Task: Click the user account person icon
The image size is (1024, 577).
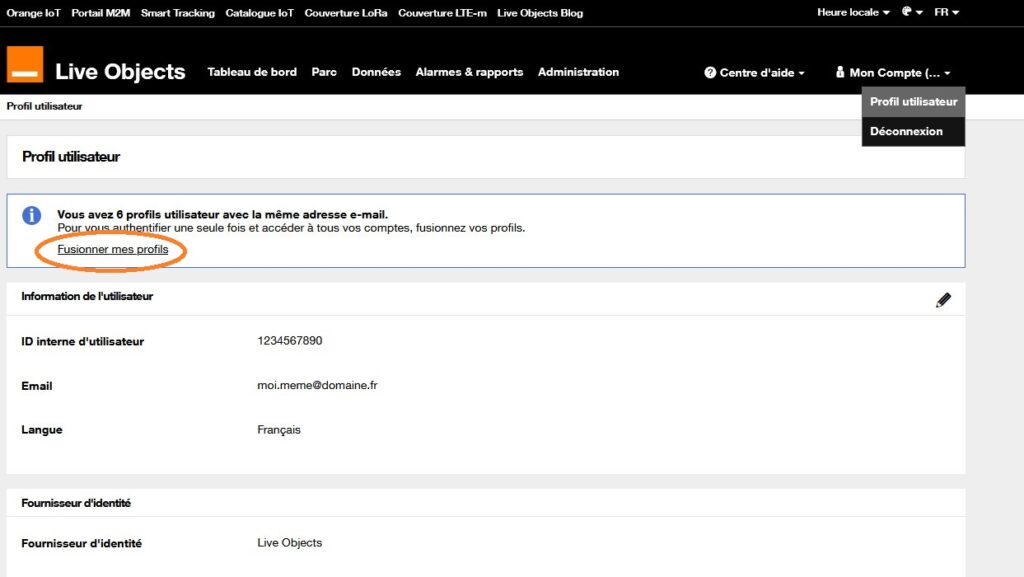Action: tap(840, 73)
